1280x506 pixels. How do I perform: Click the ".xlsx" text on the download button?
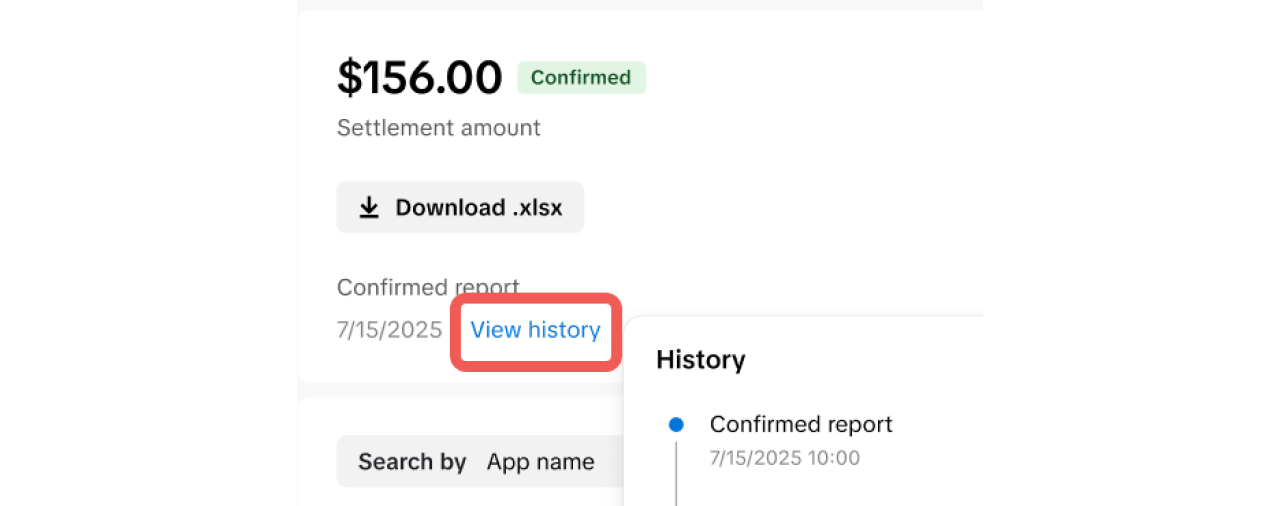pos(537,208)
